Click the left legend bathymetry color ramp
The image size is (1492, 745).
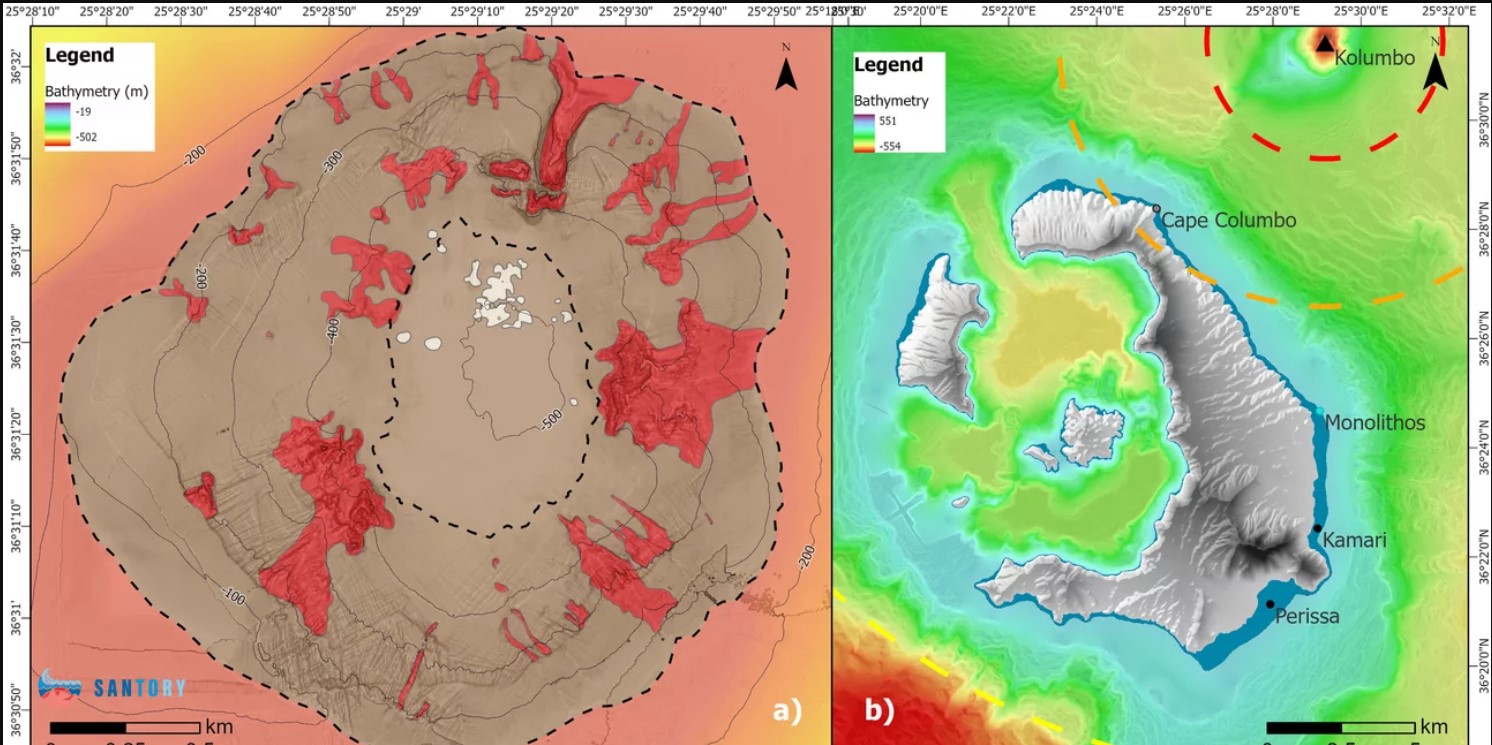(x=56, y=125)
